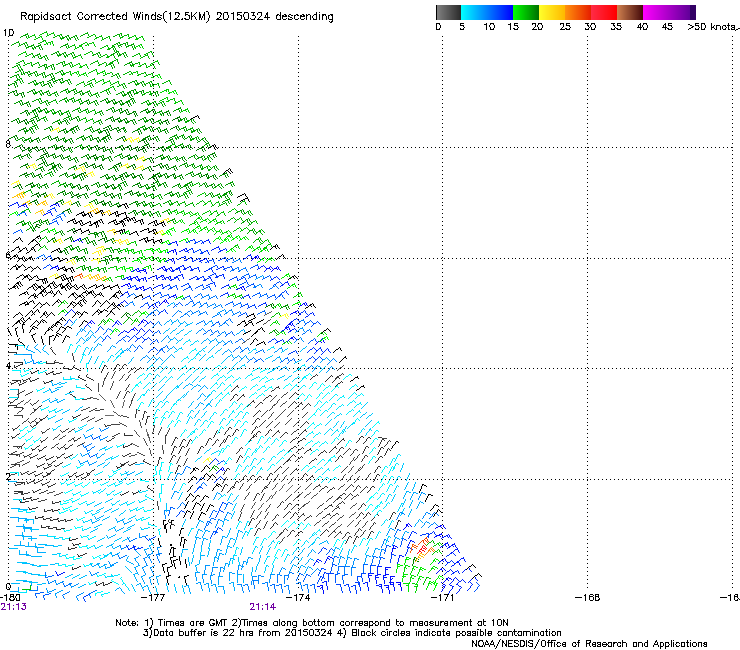Click the '>50 knots' legend label
740x650 pixels.
[713, 27]
